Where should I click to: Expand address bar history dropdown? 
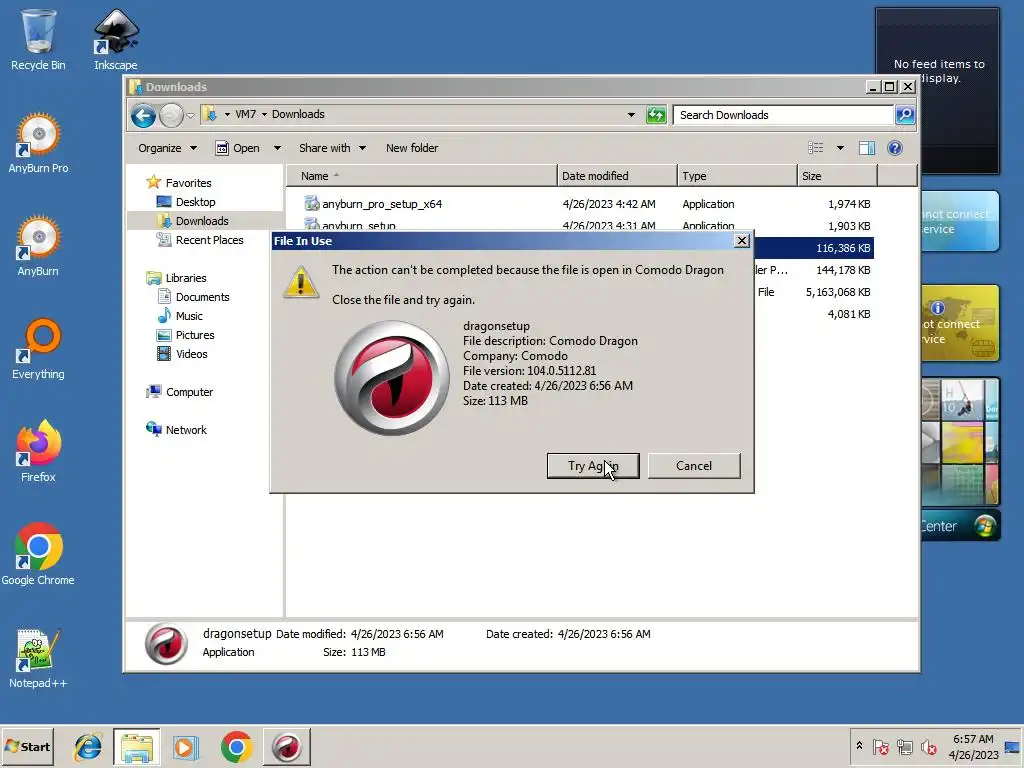(631, 115)
